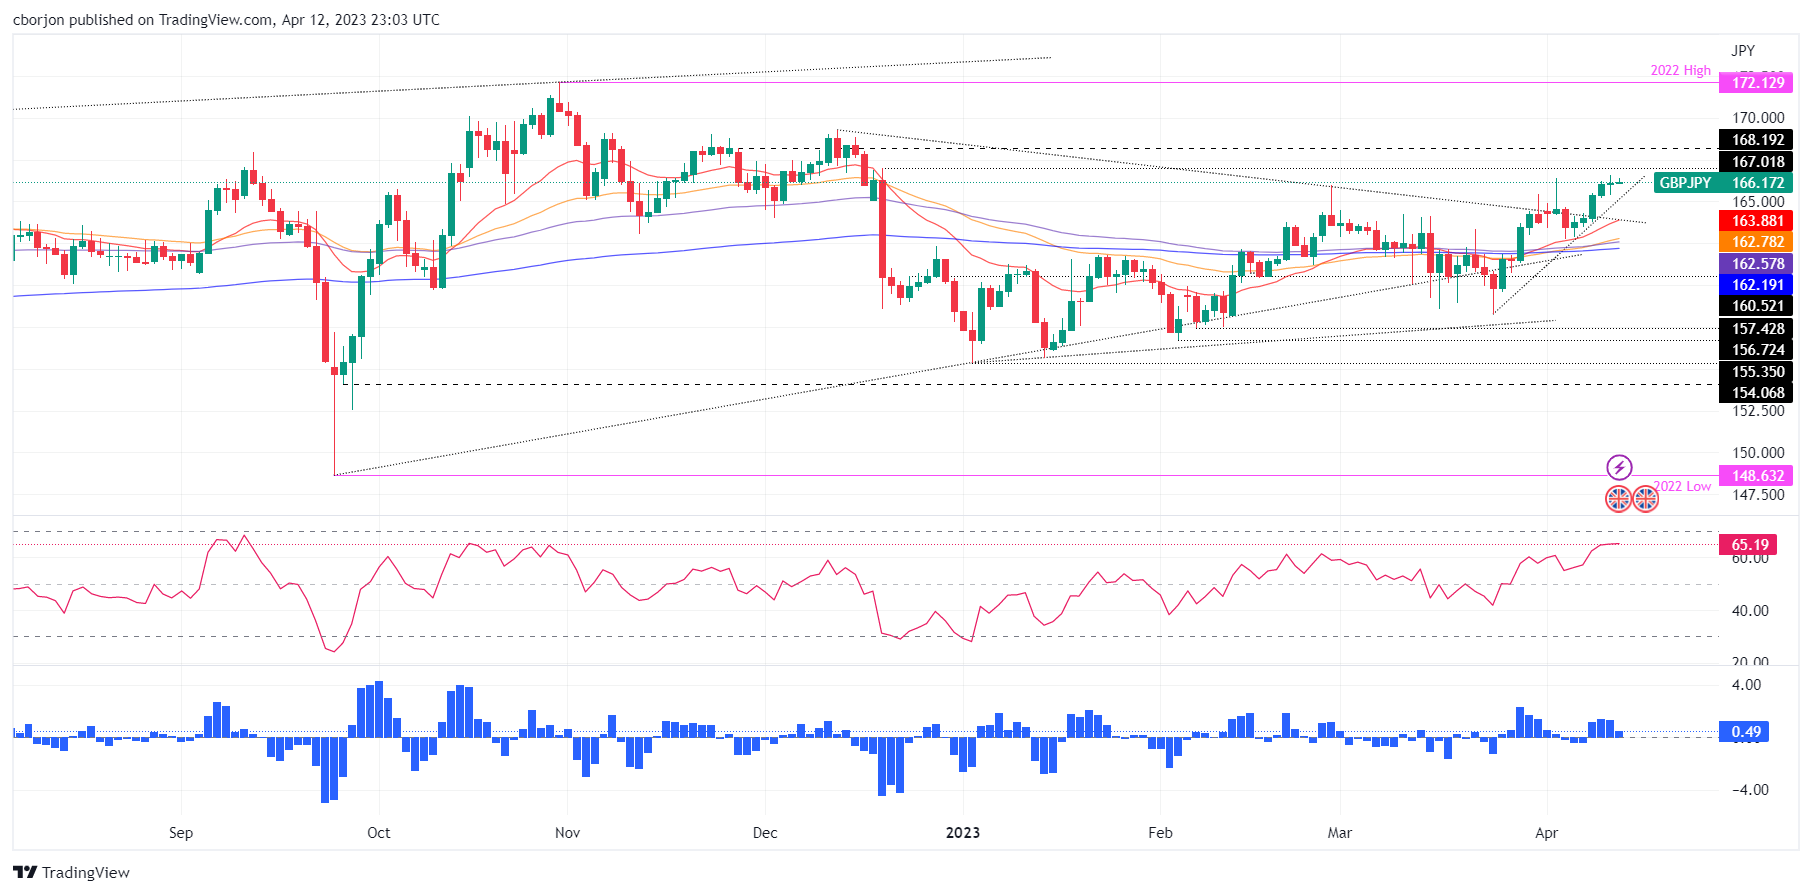Viewport: 1812px width, 894px height.
Task: Select the GBPJPY 166.172 current price label
Action: pos(1723,183)
